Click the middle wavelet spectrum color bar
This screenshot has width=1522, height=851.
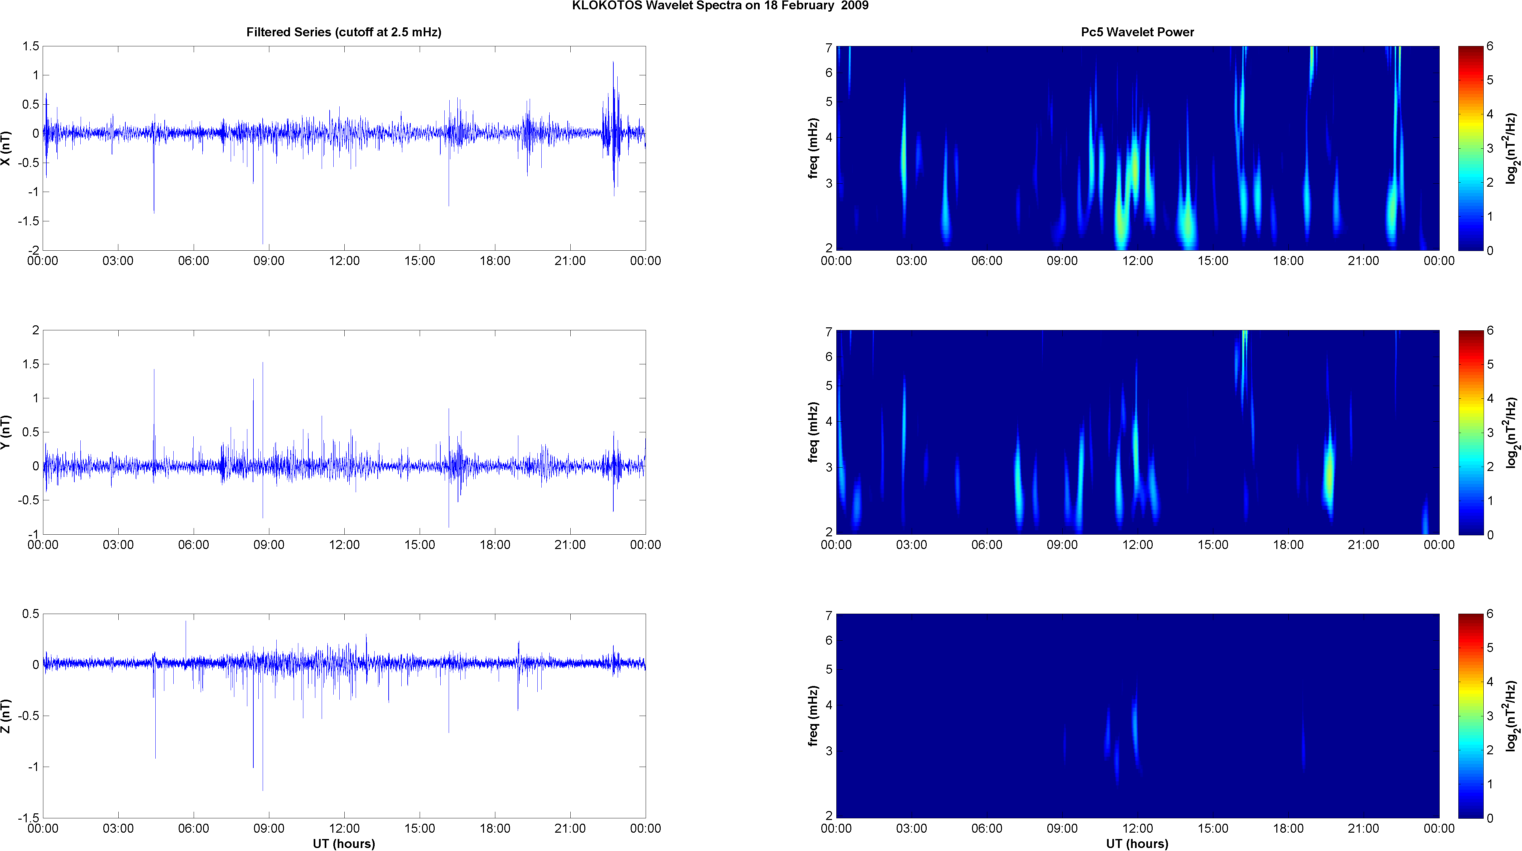click(1470, 432)
